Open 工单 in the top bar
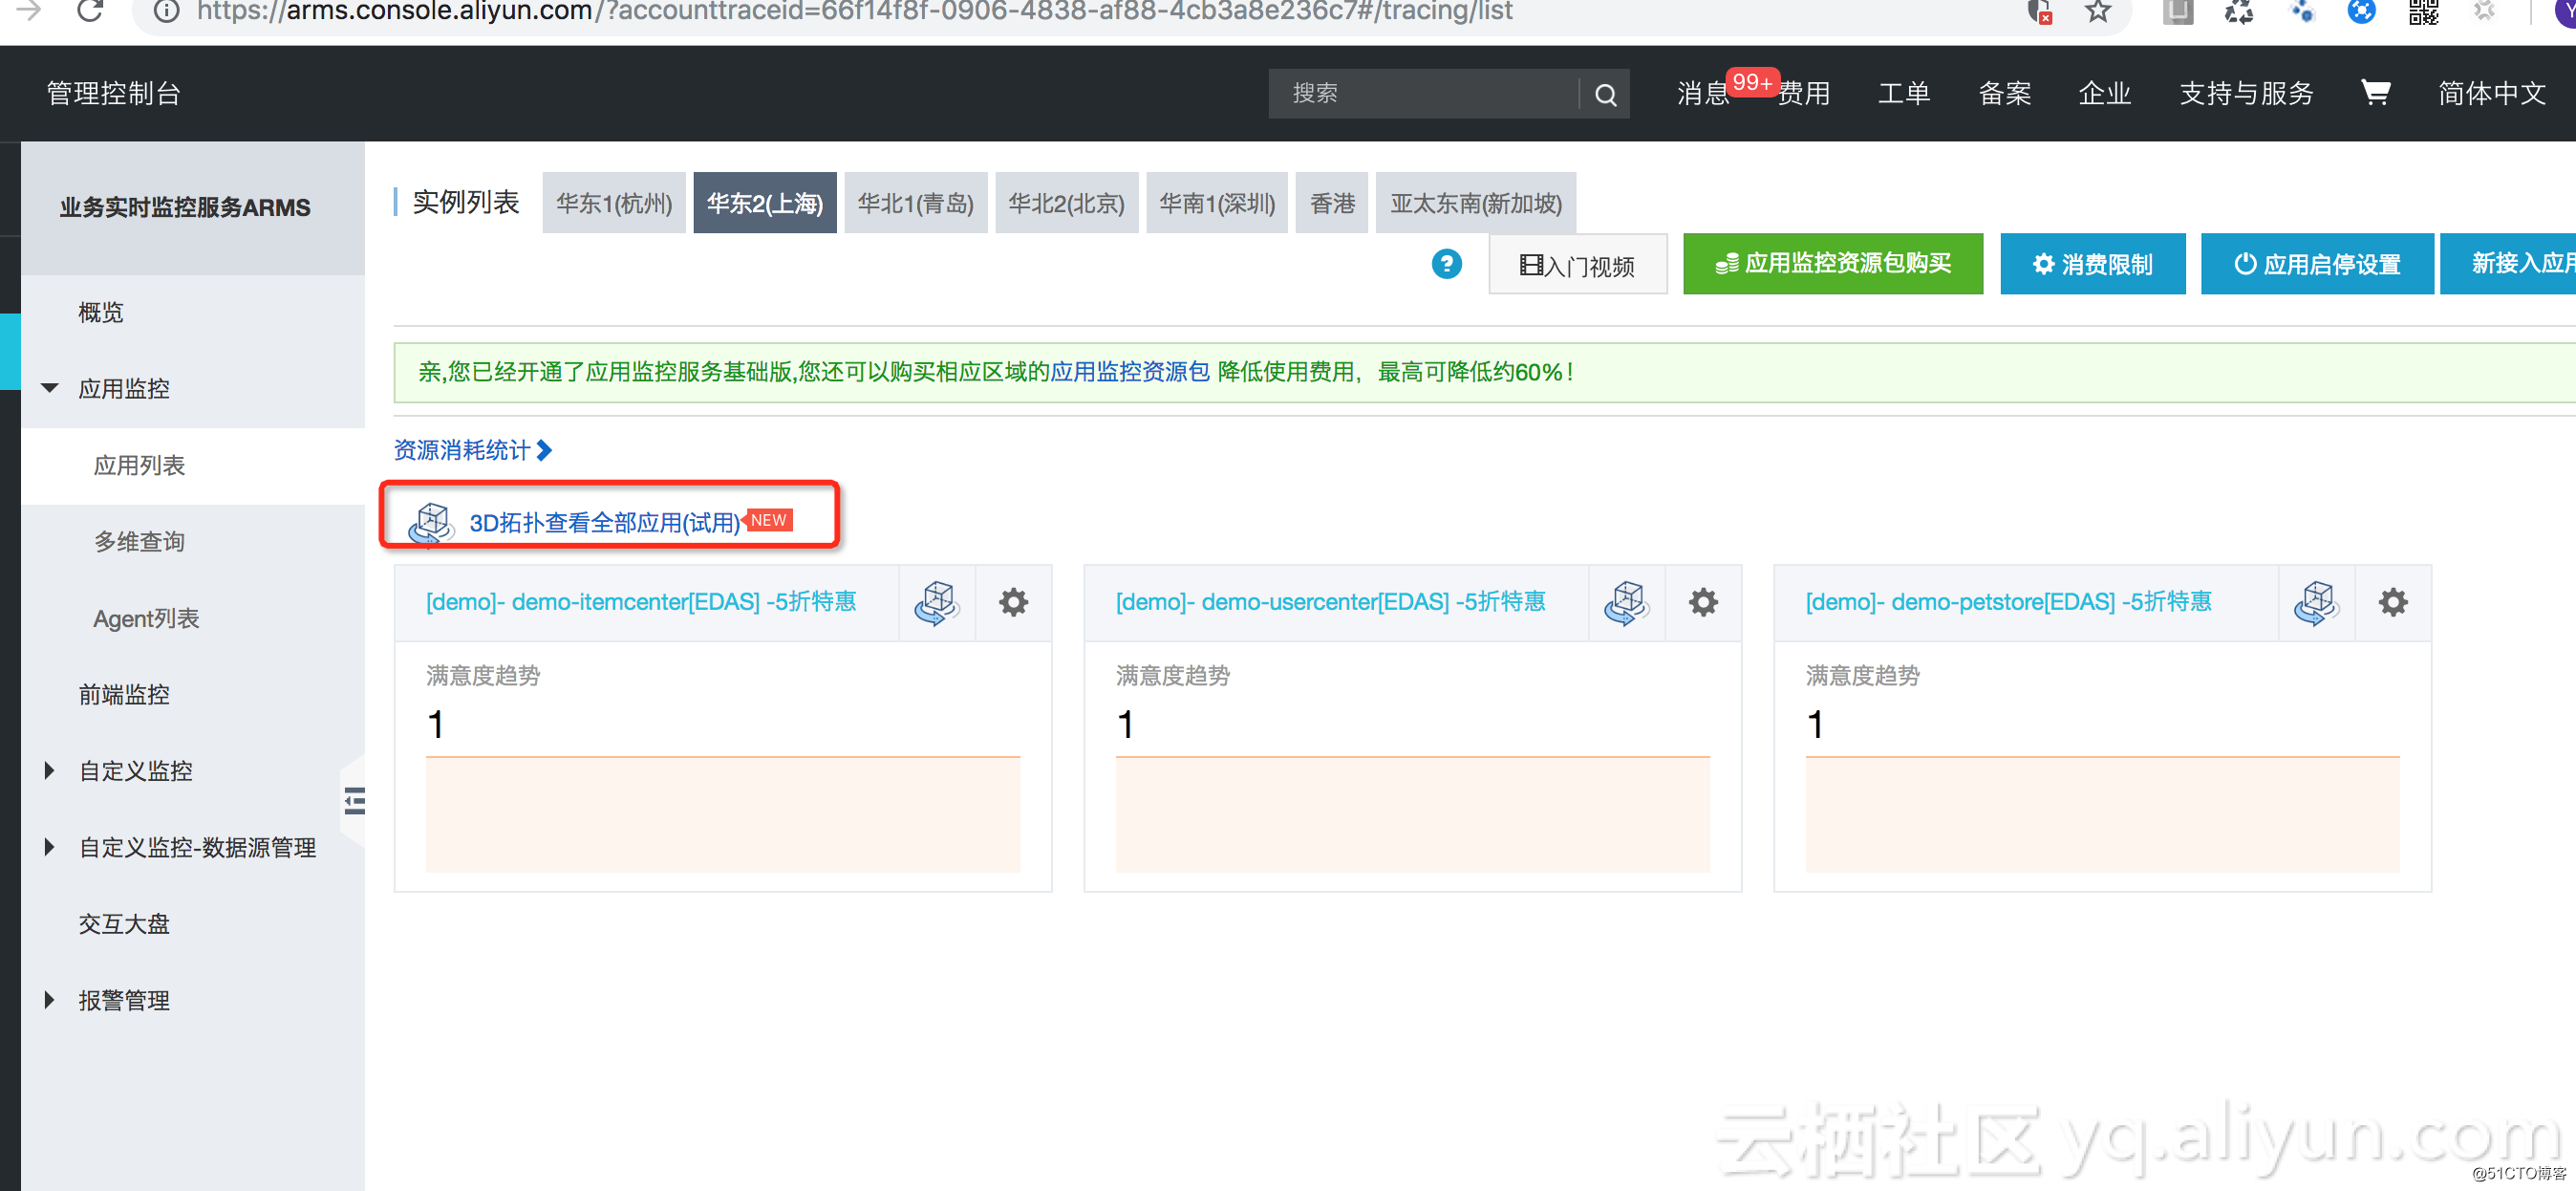The height and width of the screenshot is (1191, 2576). pyautogui.click(x=1904, y=93)
